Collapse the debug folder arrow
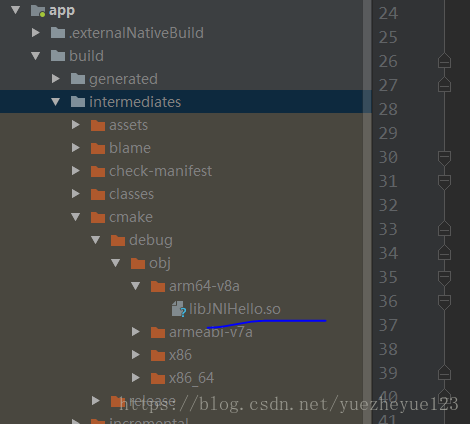The height and width of the screenshot is (424, 470). tap(96, 240)
